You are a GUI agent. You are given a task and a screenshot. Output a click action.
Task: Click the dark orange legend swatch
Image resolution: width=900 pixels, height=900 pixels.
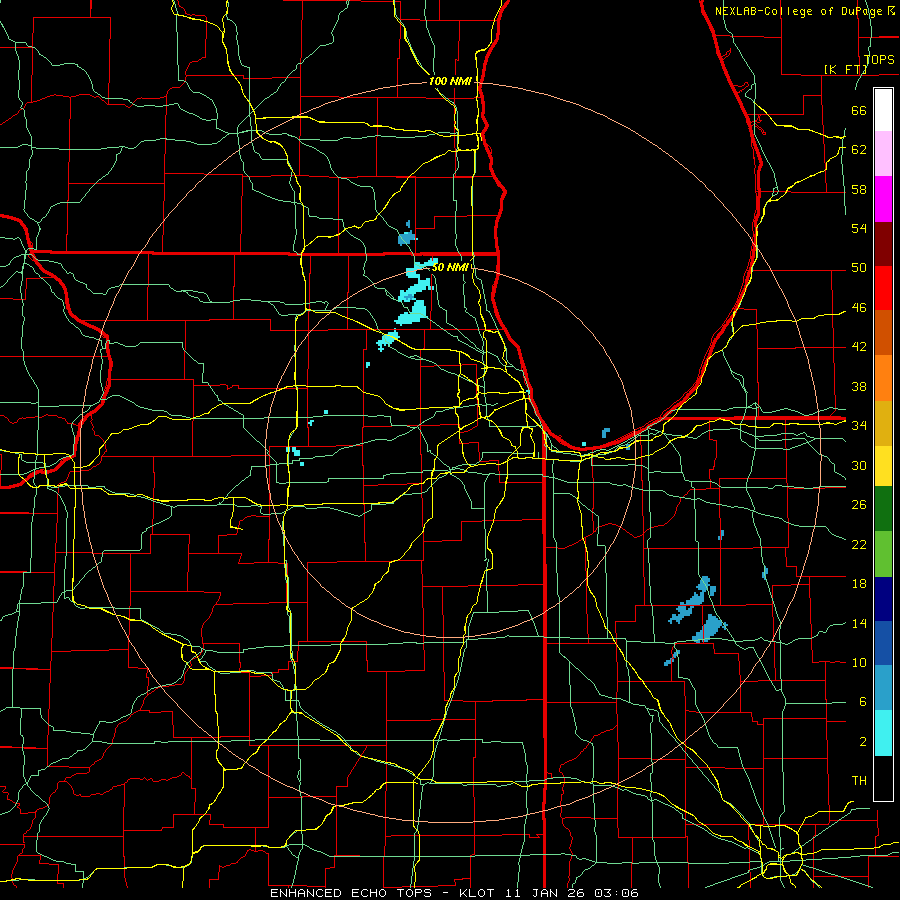(883, 332)
